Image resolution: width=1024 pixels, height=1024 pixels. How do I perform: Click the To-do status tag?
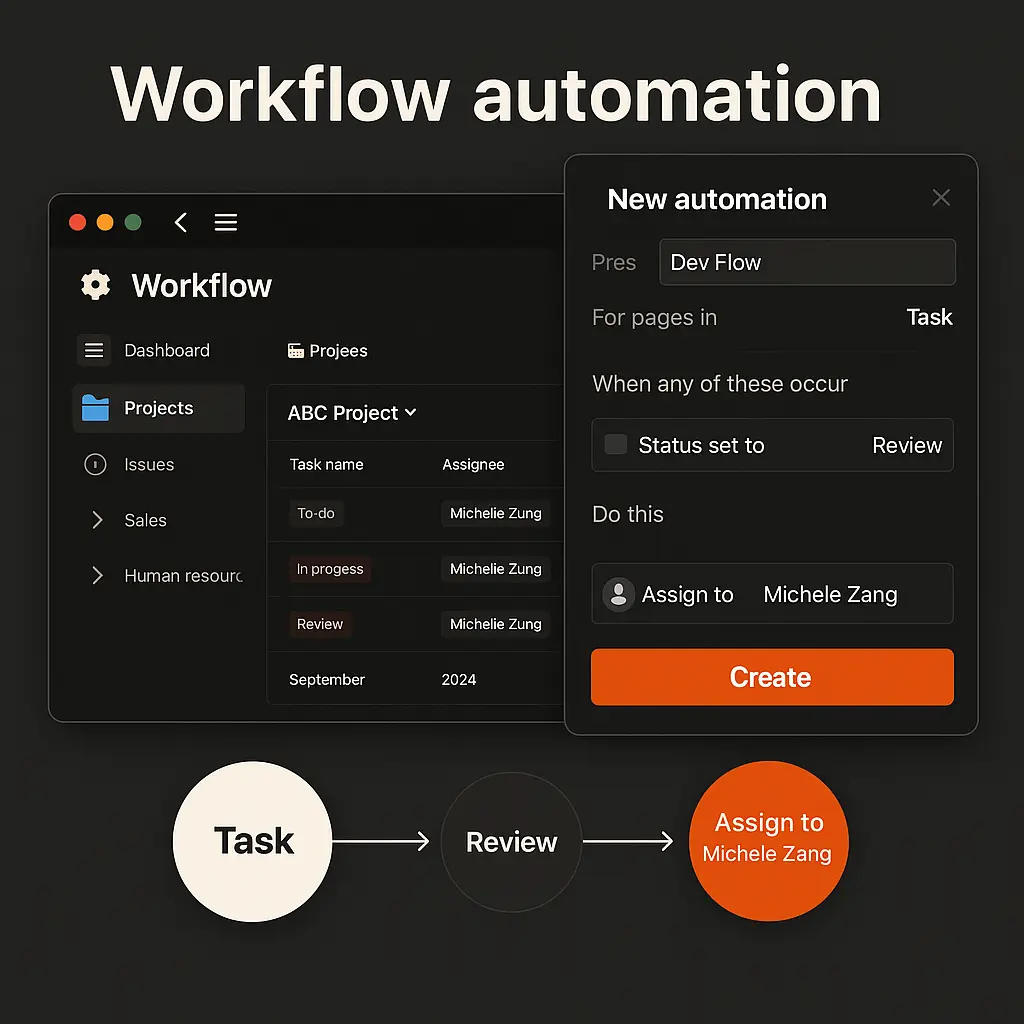pyautogui.click(x=316, y=513)
